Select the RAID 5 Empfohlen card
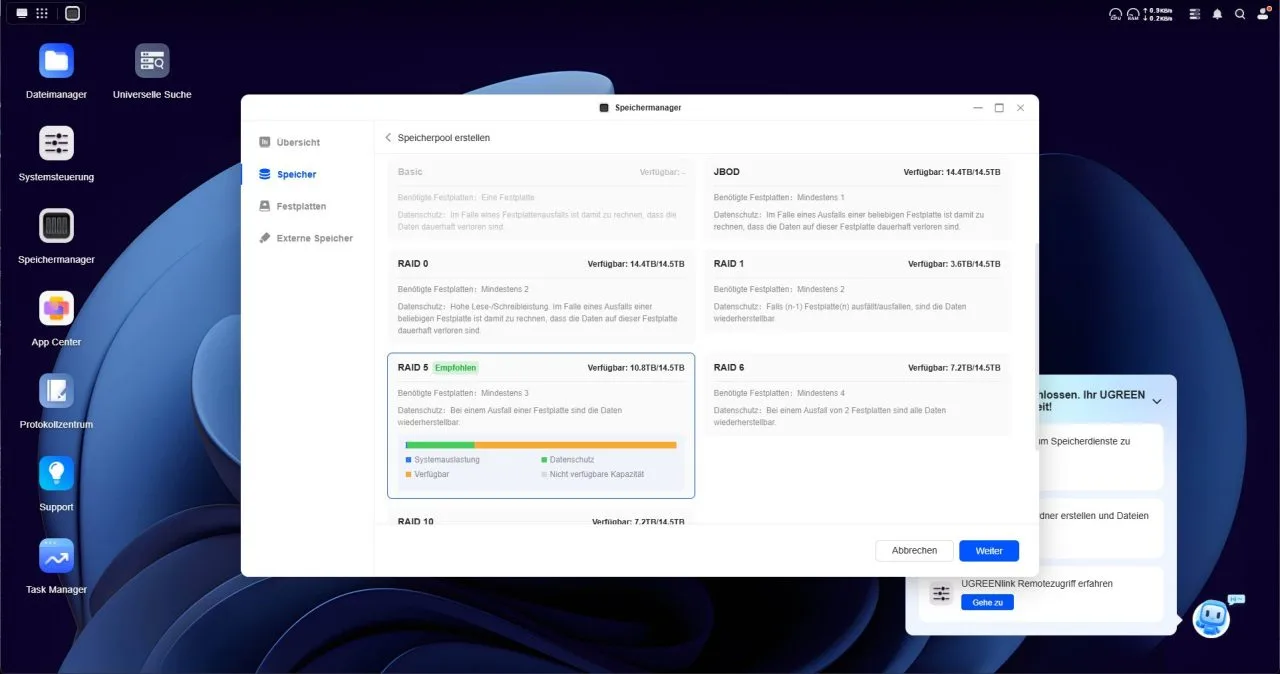 click(541, 425)
